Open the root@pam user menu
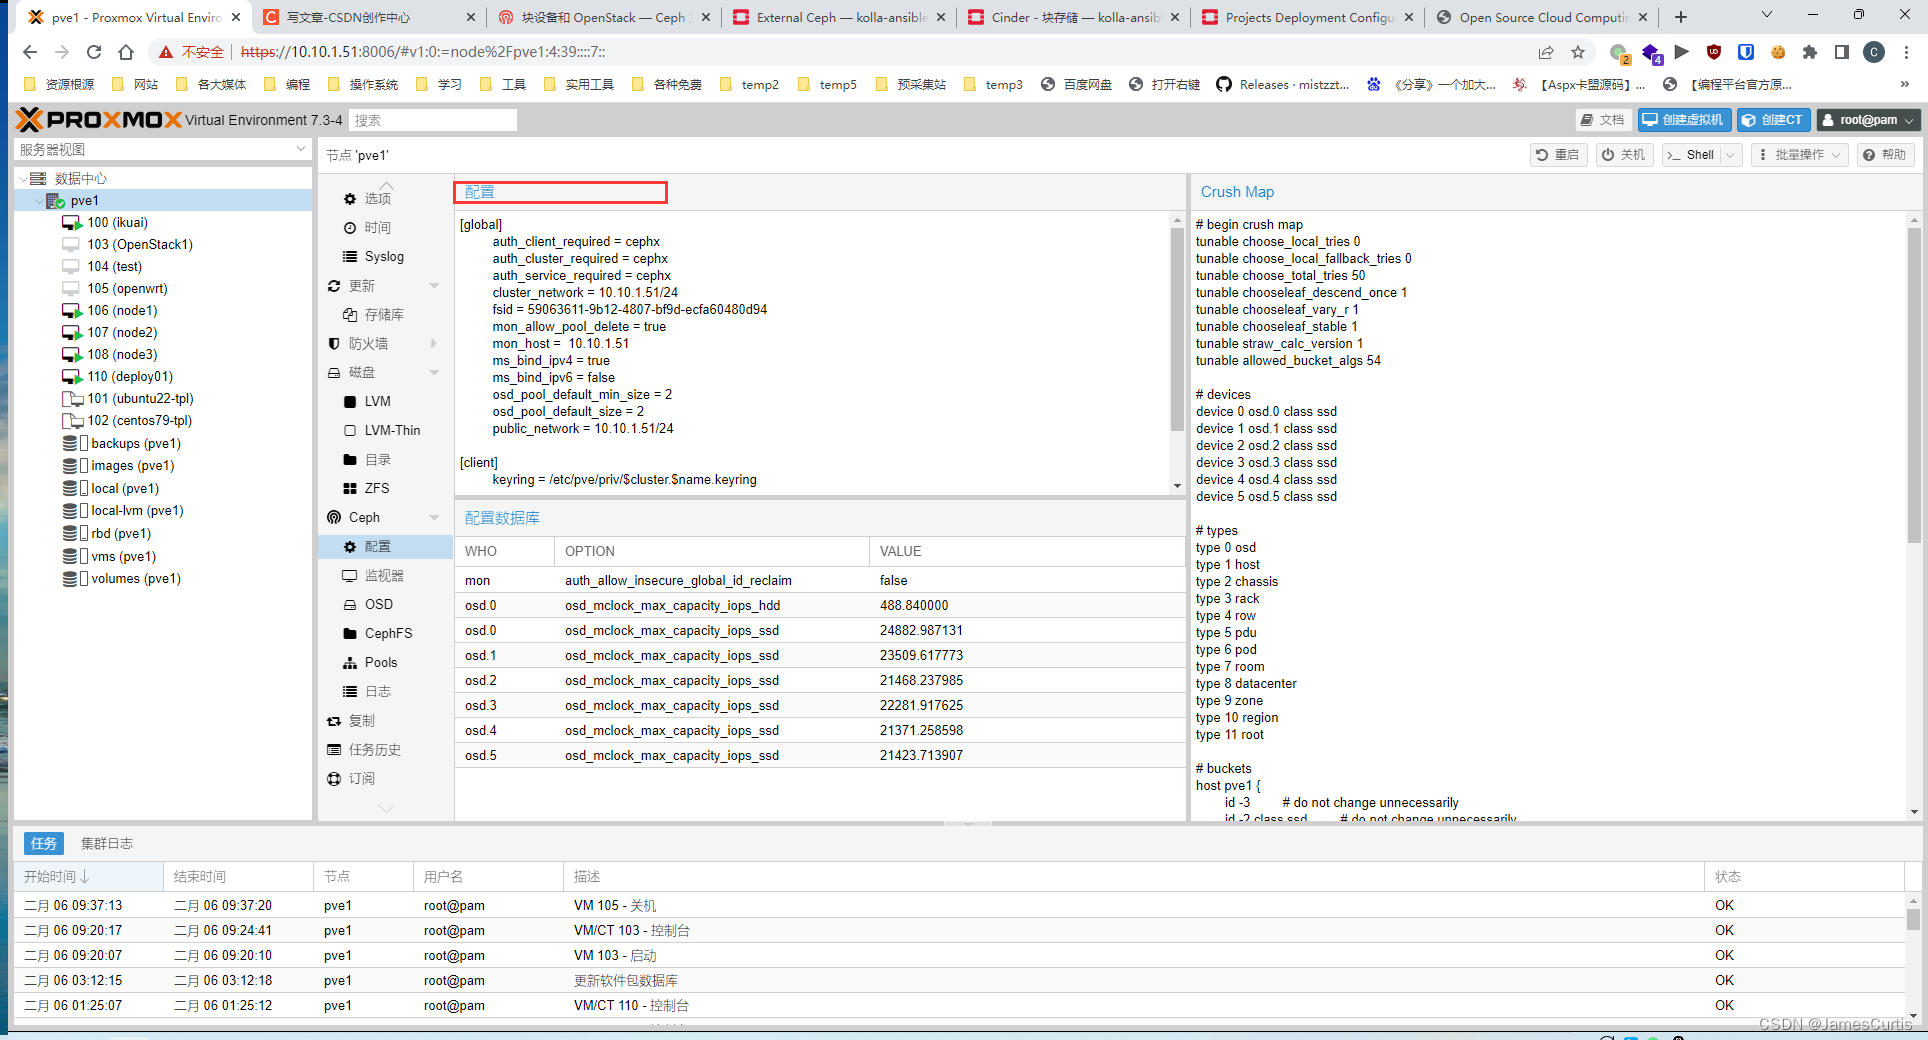The height and width of the screenshot is (1040, 1928). click(x=1868, y=120)
